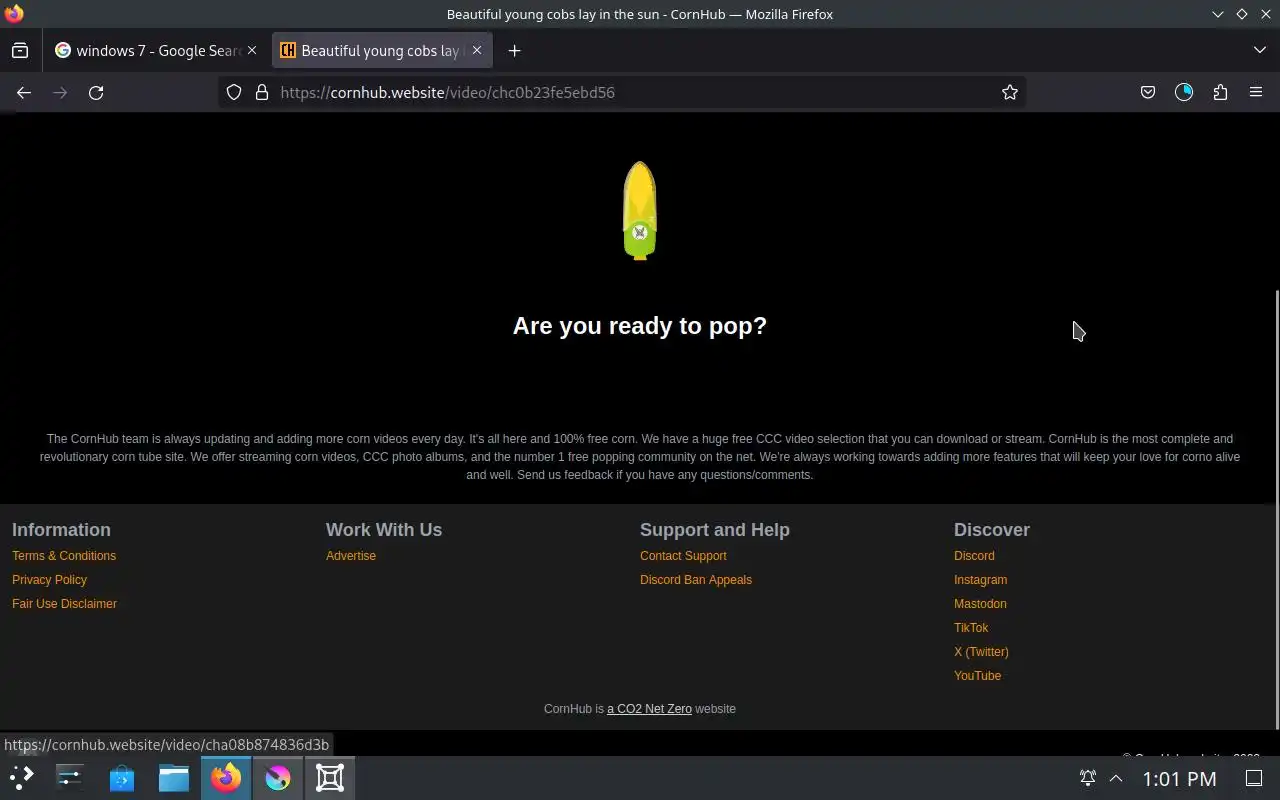Switch to the windows 7 Google Search tab

[x=156, y=50]
